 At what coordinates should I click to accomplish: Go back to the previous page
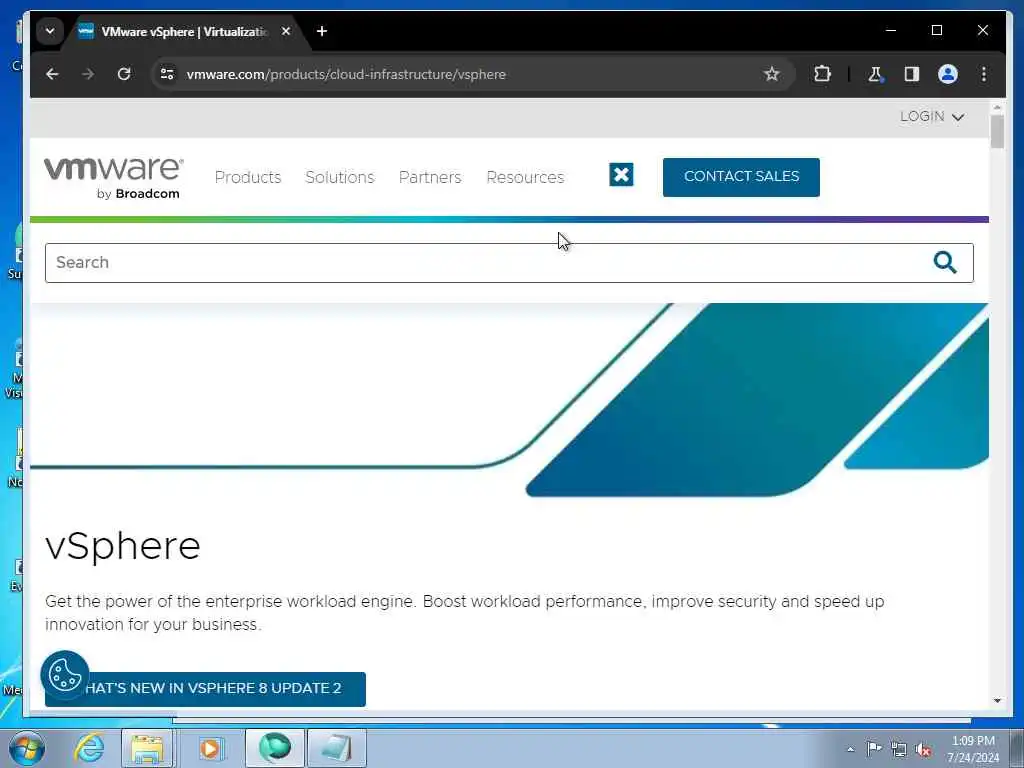click(52, 74)
